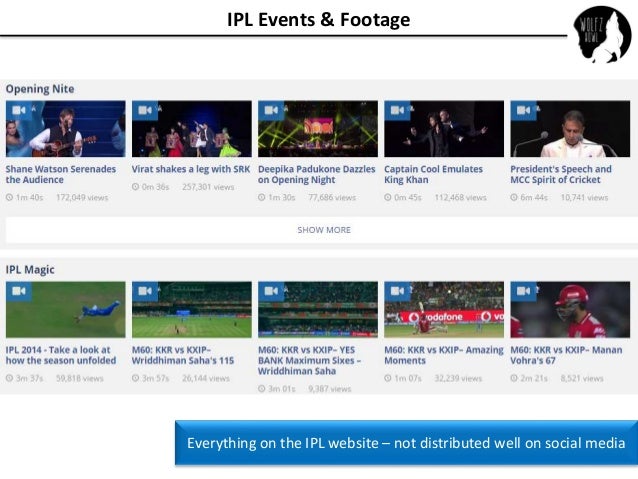Click the 10,741 views count
Screen dimensions: 638x479
pyautogui.click(x=584, y=197)
